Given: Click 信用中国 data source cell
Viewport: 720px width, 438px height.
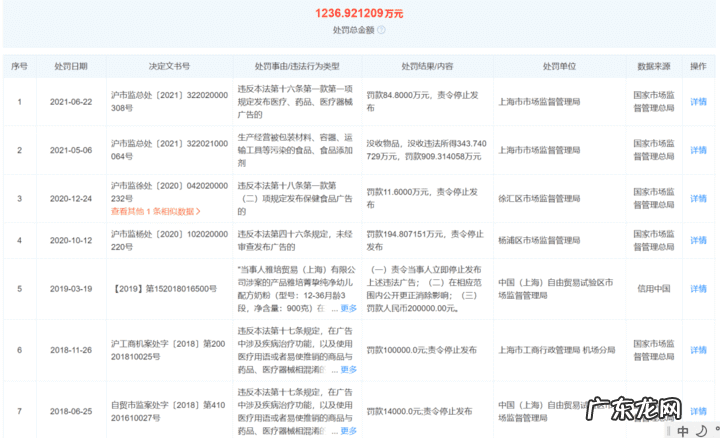Looking at the screenshot, I should coord(654,289).
